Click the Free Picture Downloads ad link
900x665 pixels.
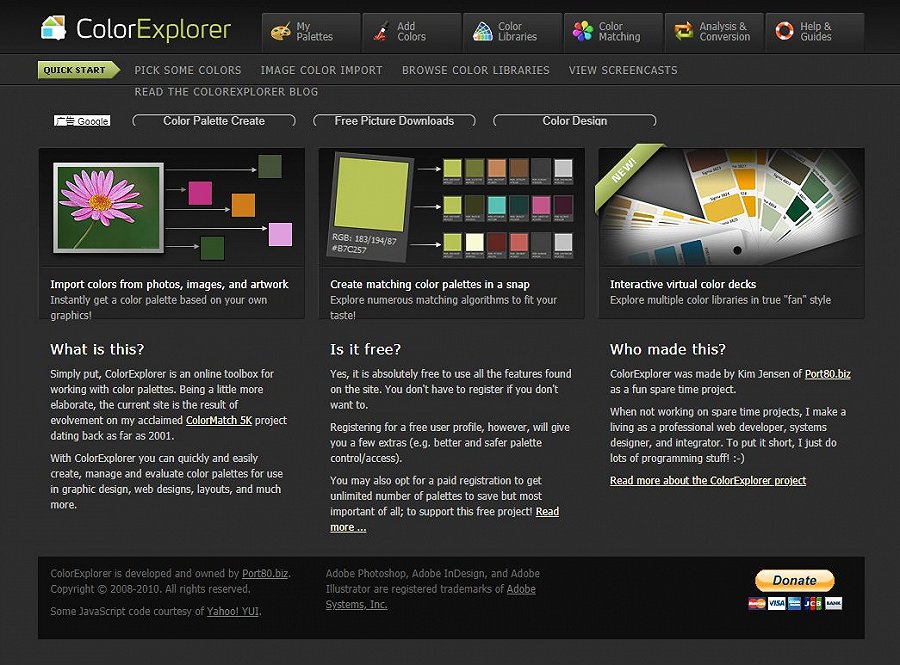pyautogui.click(x=394, y=120)
